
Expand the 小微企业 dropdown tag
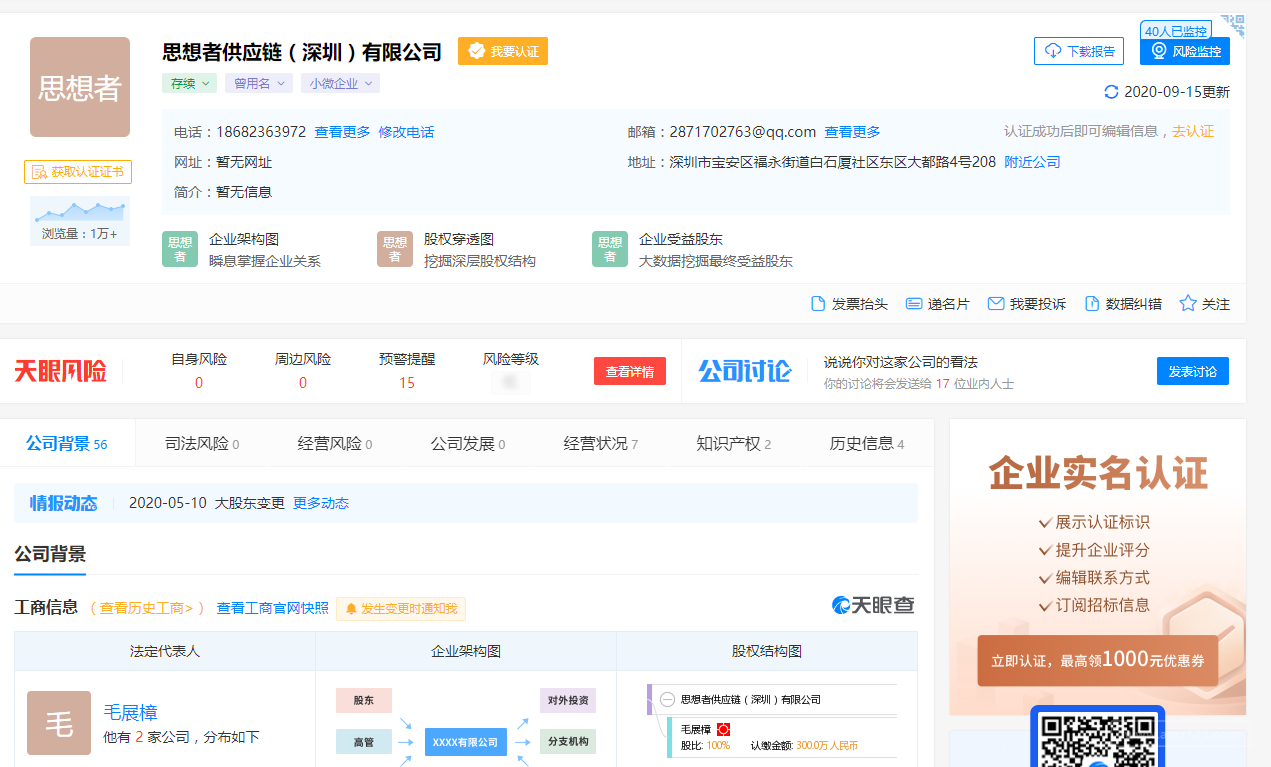(340, 84)
